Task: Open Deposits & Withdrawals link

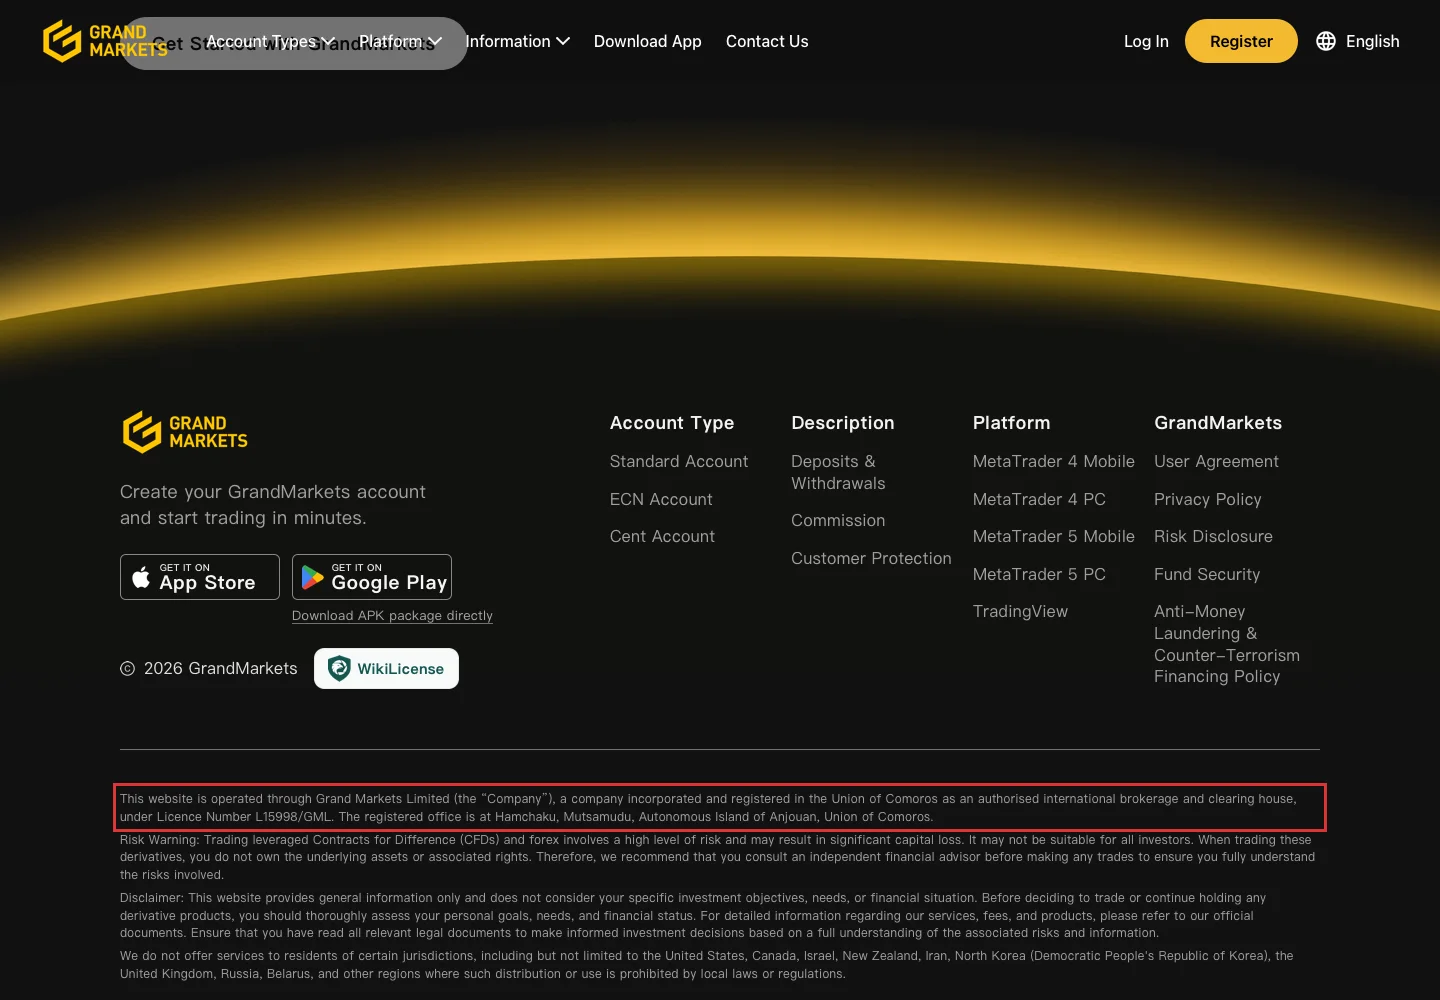Action: coord(838,472)
